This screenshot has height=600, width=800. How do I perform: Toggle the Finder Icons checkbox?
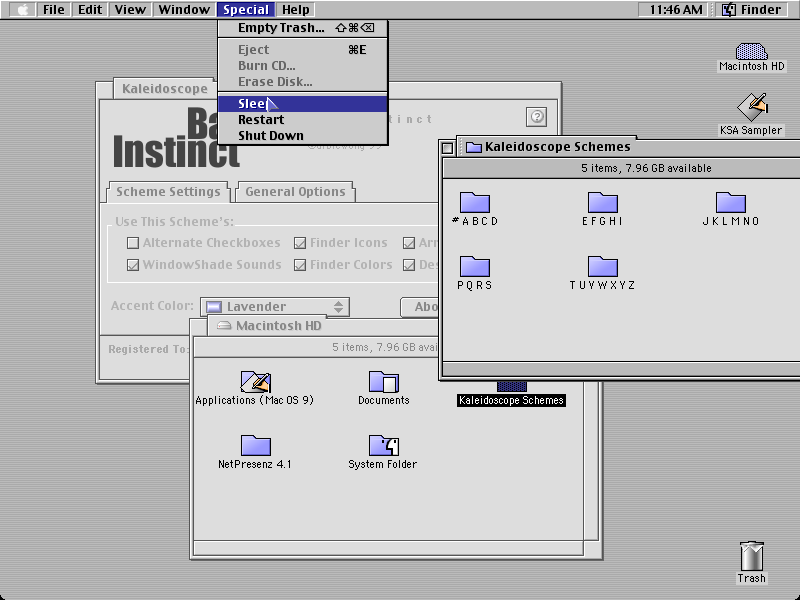click(x=300, y=243)
